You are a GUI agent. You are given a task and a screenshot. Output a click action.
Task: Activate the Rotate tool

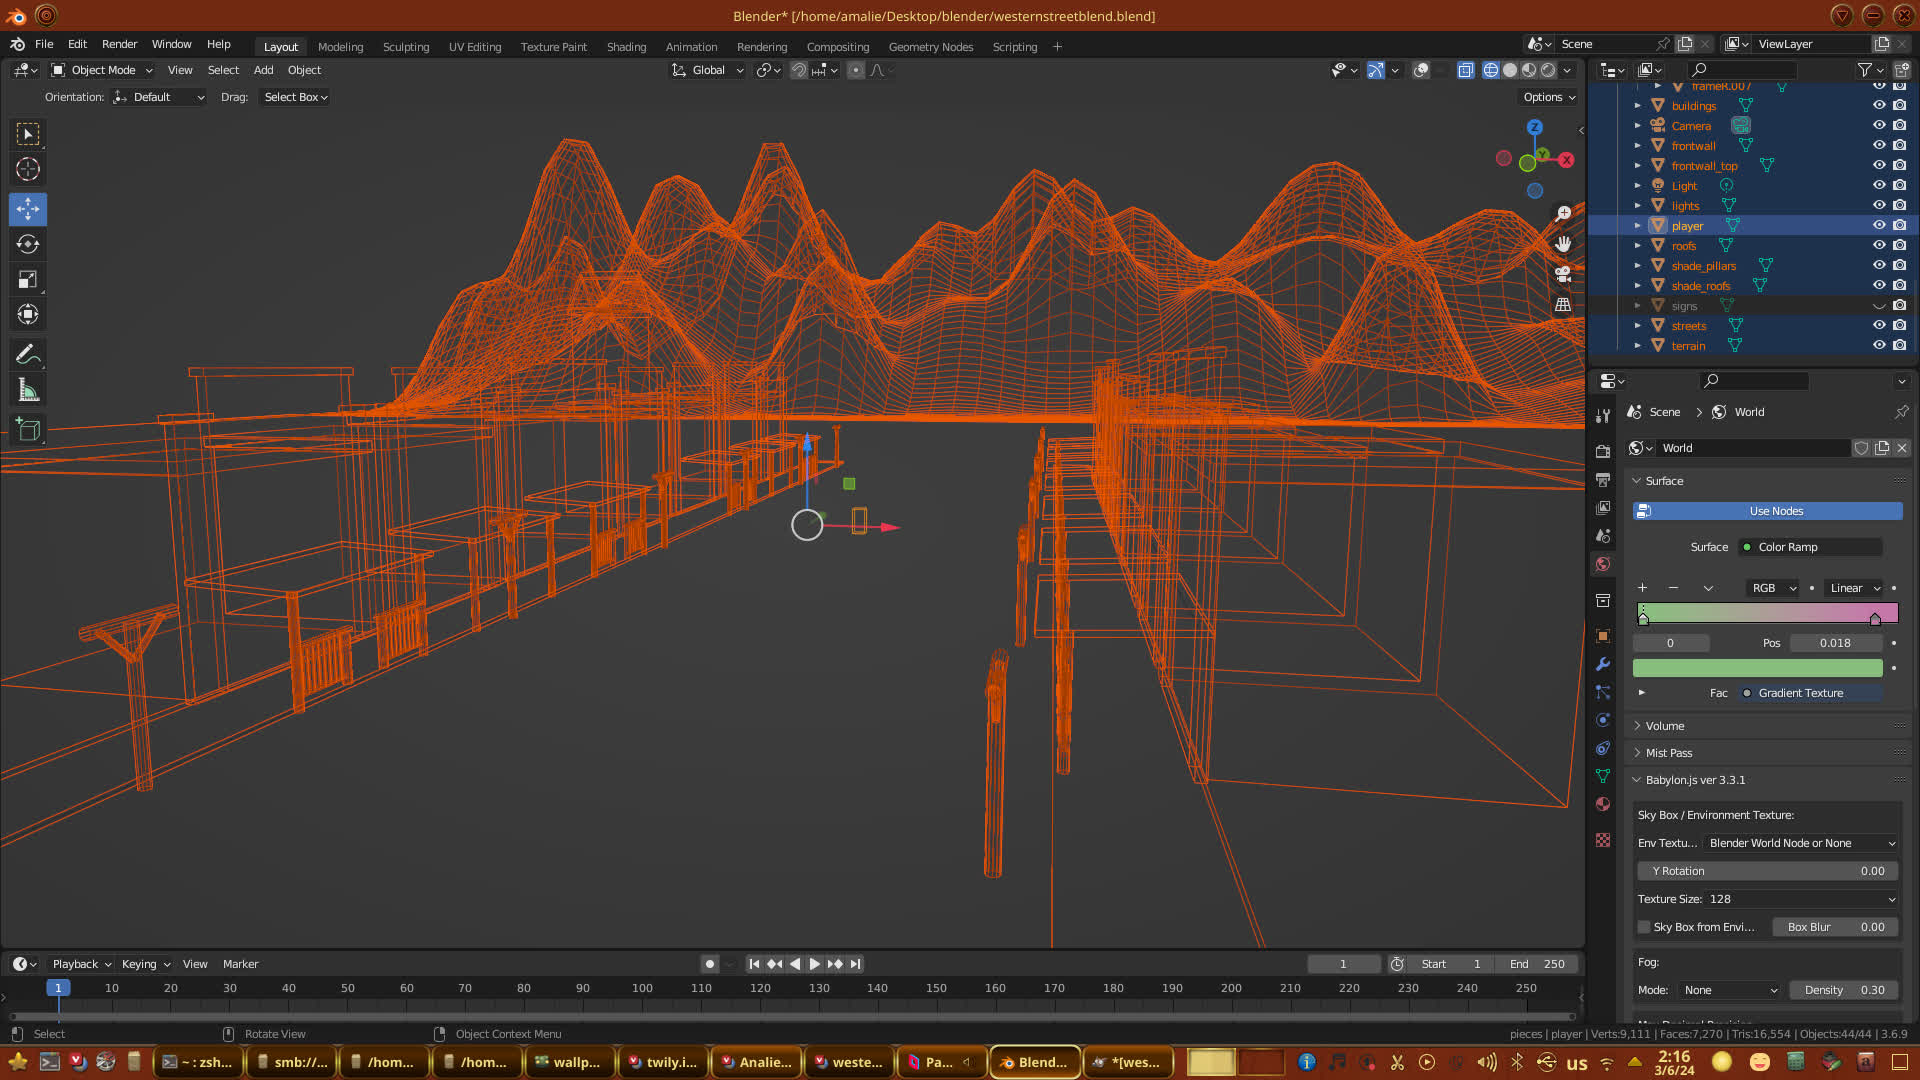[x=28, y=244]
